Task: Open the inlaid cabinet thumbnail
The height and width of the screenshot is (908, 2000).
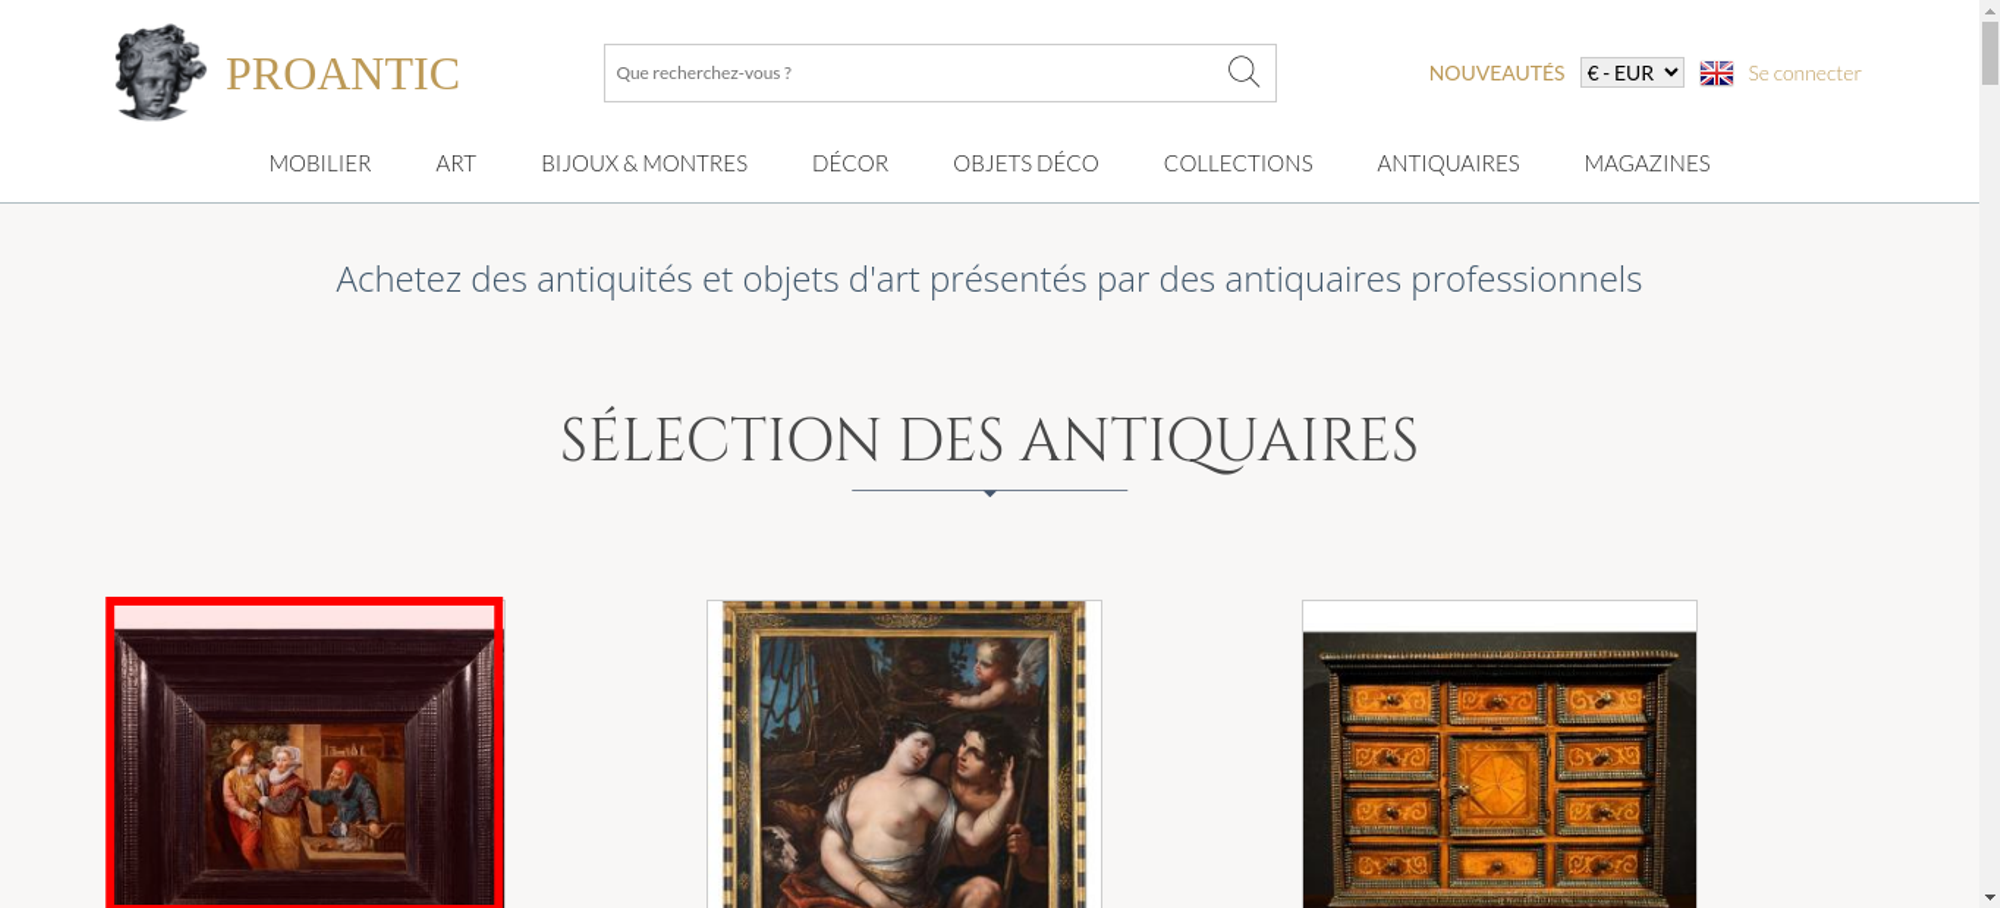Action: coord(1499,754)
